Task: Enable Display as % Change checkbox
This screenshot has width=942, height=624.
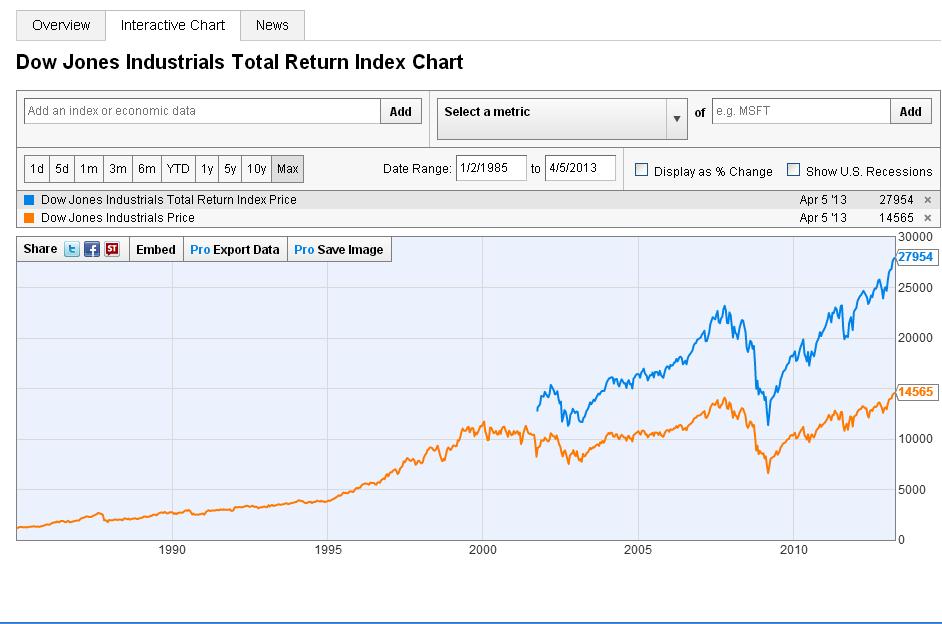Action: pyautogui.click(x=642, y=170)
